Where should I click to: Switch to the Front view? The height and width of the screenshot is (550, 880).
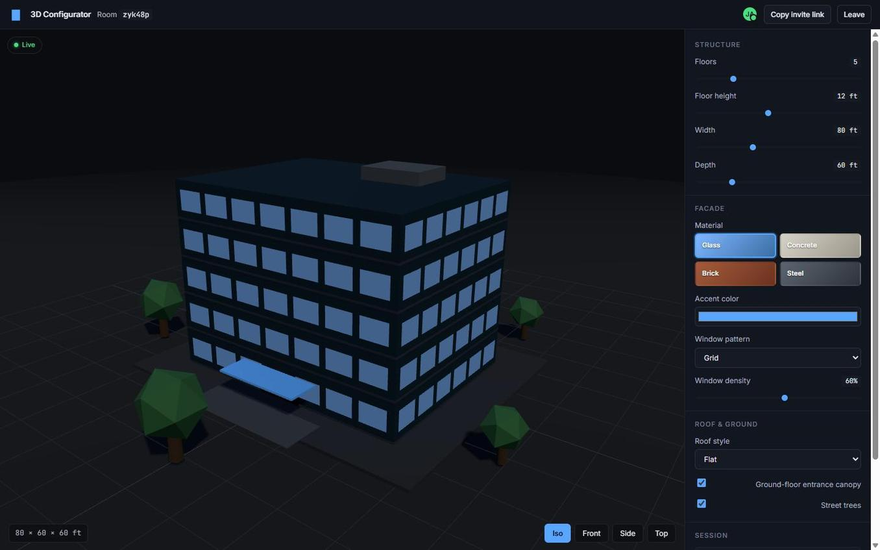tap(591, 533)
